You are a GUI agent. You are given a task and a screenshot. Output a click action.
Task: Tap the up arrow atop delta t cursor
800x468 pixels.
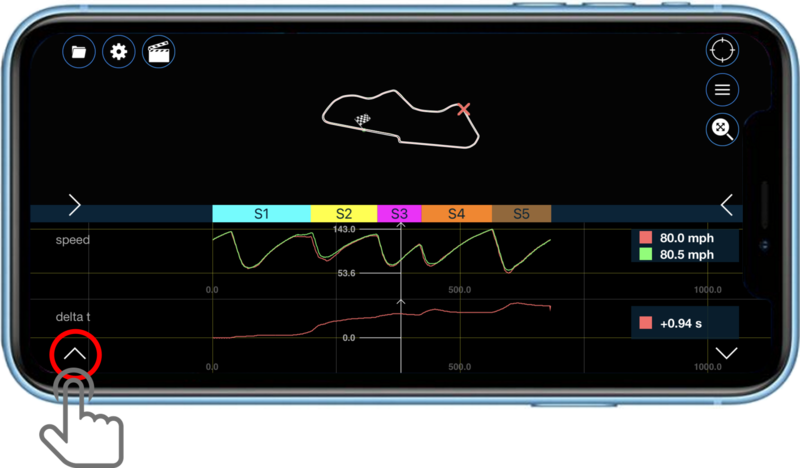click(401, 302)
